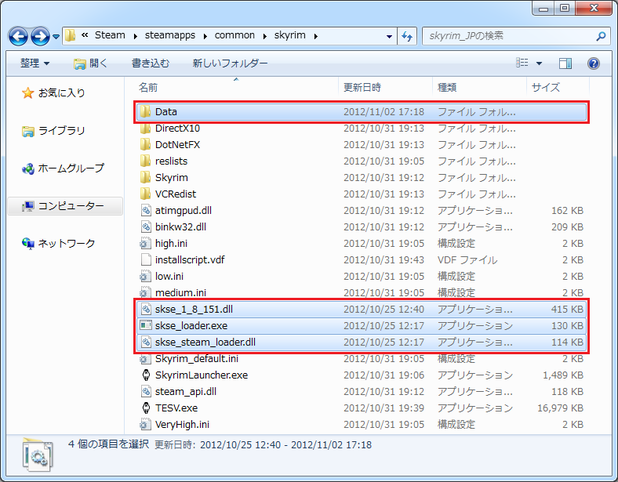The image size is (618, 482).
Task: Click the low.ini file icon
Action: (145, 276)
